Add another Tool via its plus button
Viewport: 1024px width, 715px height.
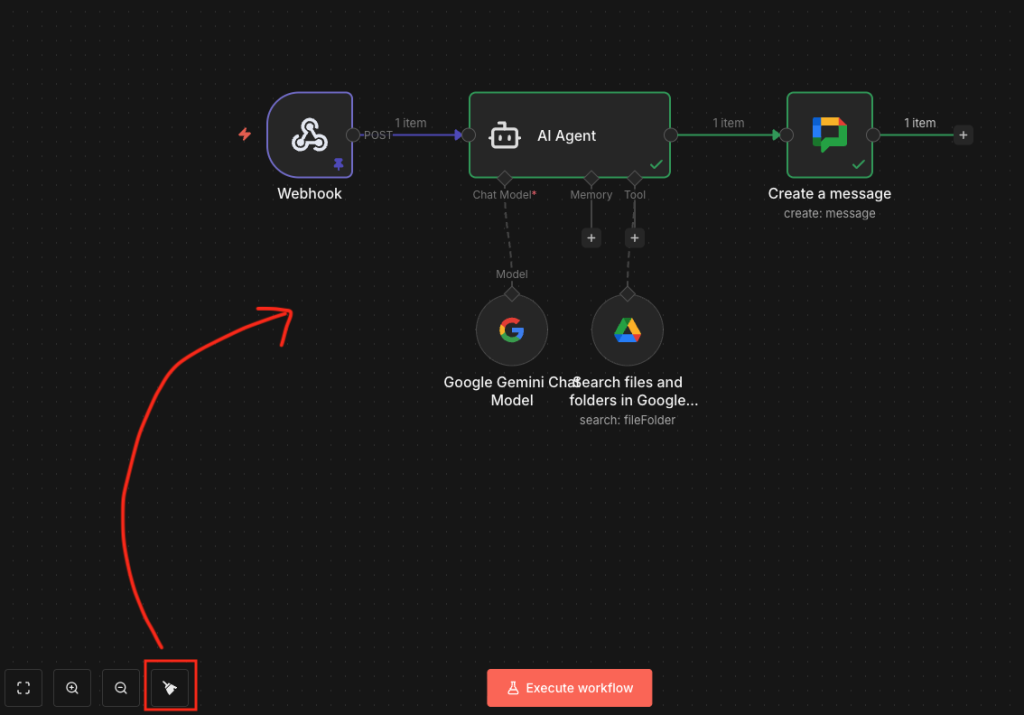(634, 238)
